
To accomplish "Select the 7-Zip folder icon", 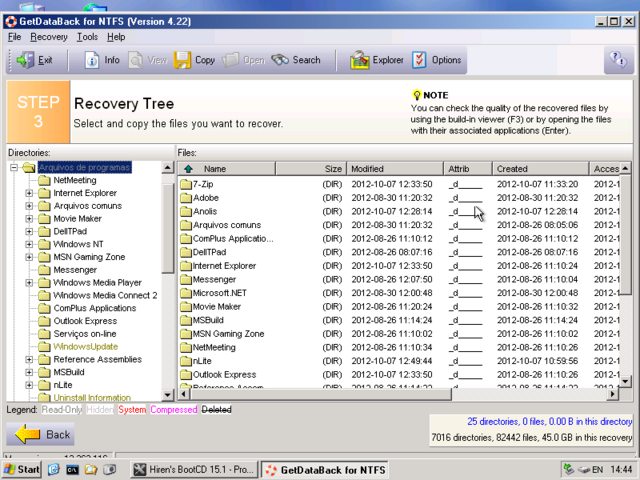I will 186,184.
